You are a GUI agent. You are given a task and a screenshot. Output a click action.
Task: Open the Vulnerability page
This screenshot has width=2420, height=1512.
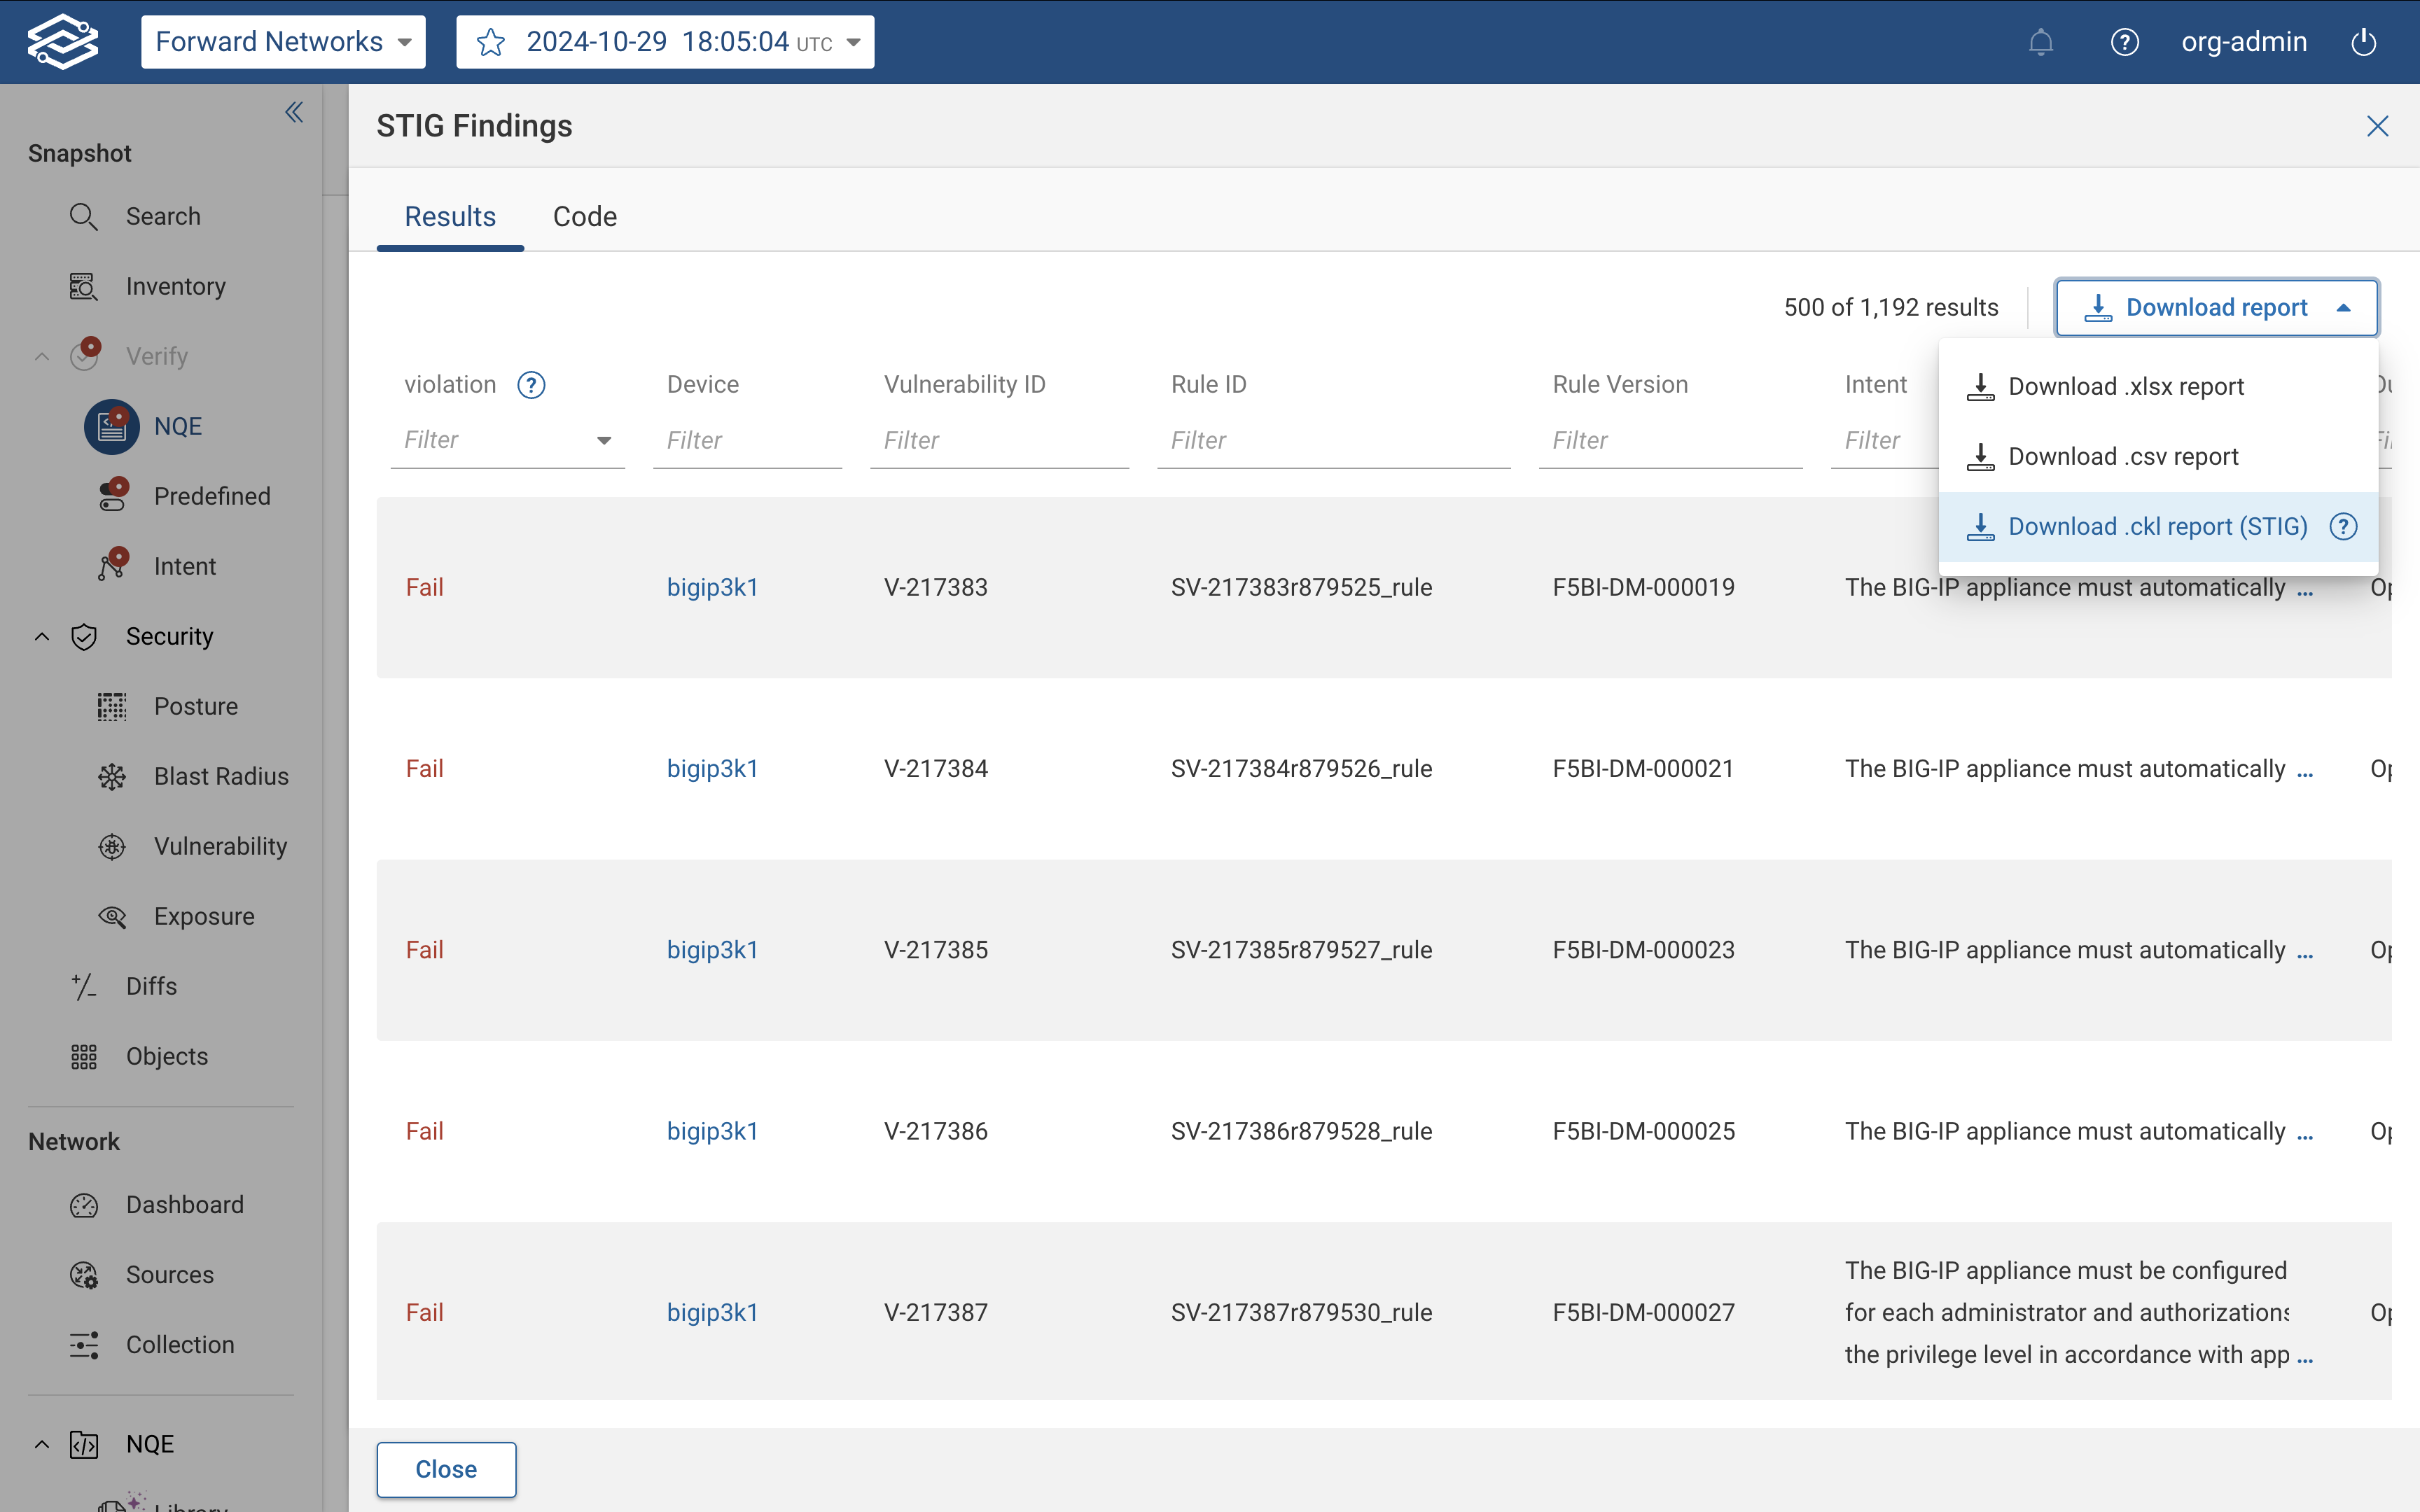220,846
